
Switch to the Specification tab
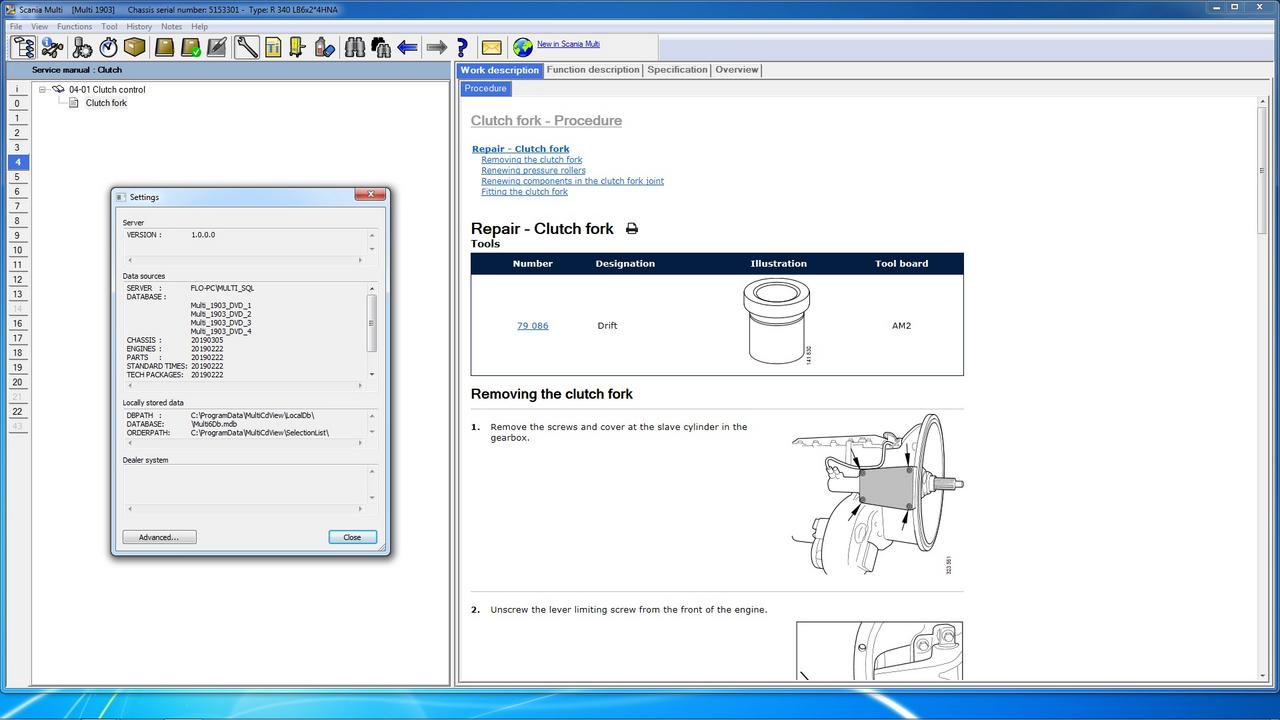(x=677, y=70)
